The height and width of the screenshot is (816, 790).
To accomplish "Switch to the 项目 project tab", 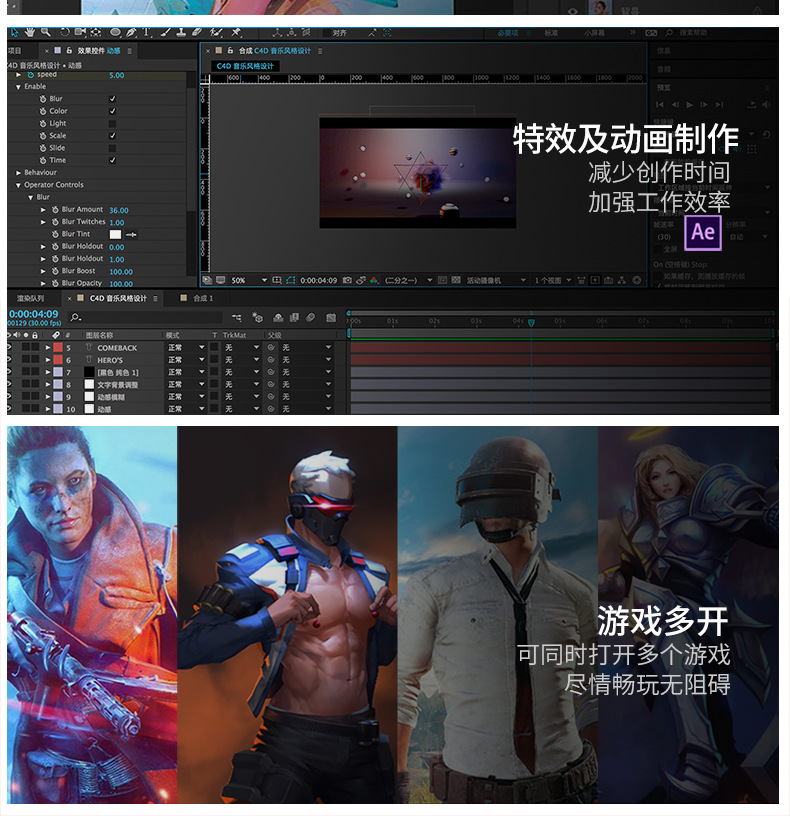I will coord(15,50).
